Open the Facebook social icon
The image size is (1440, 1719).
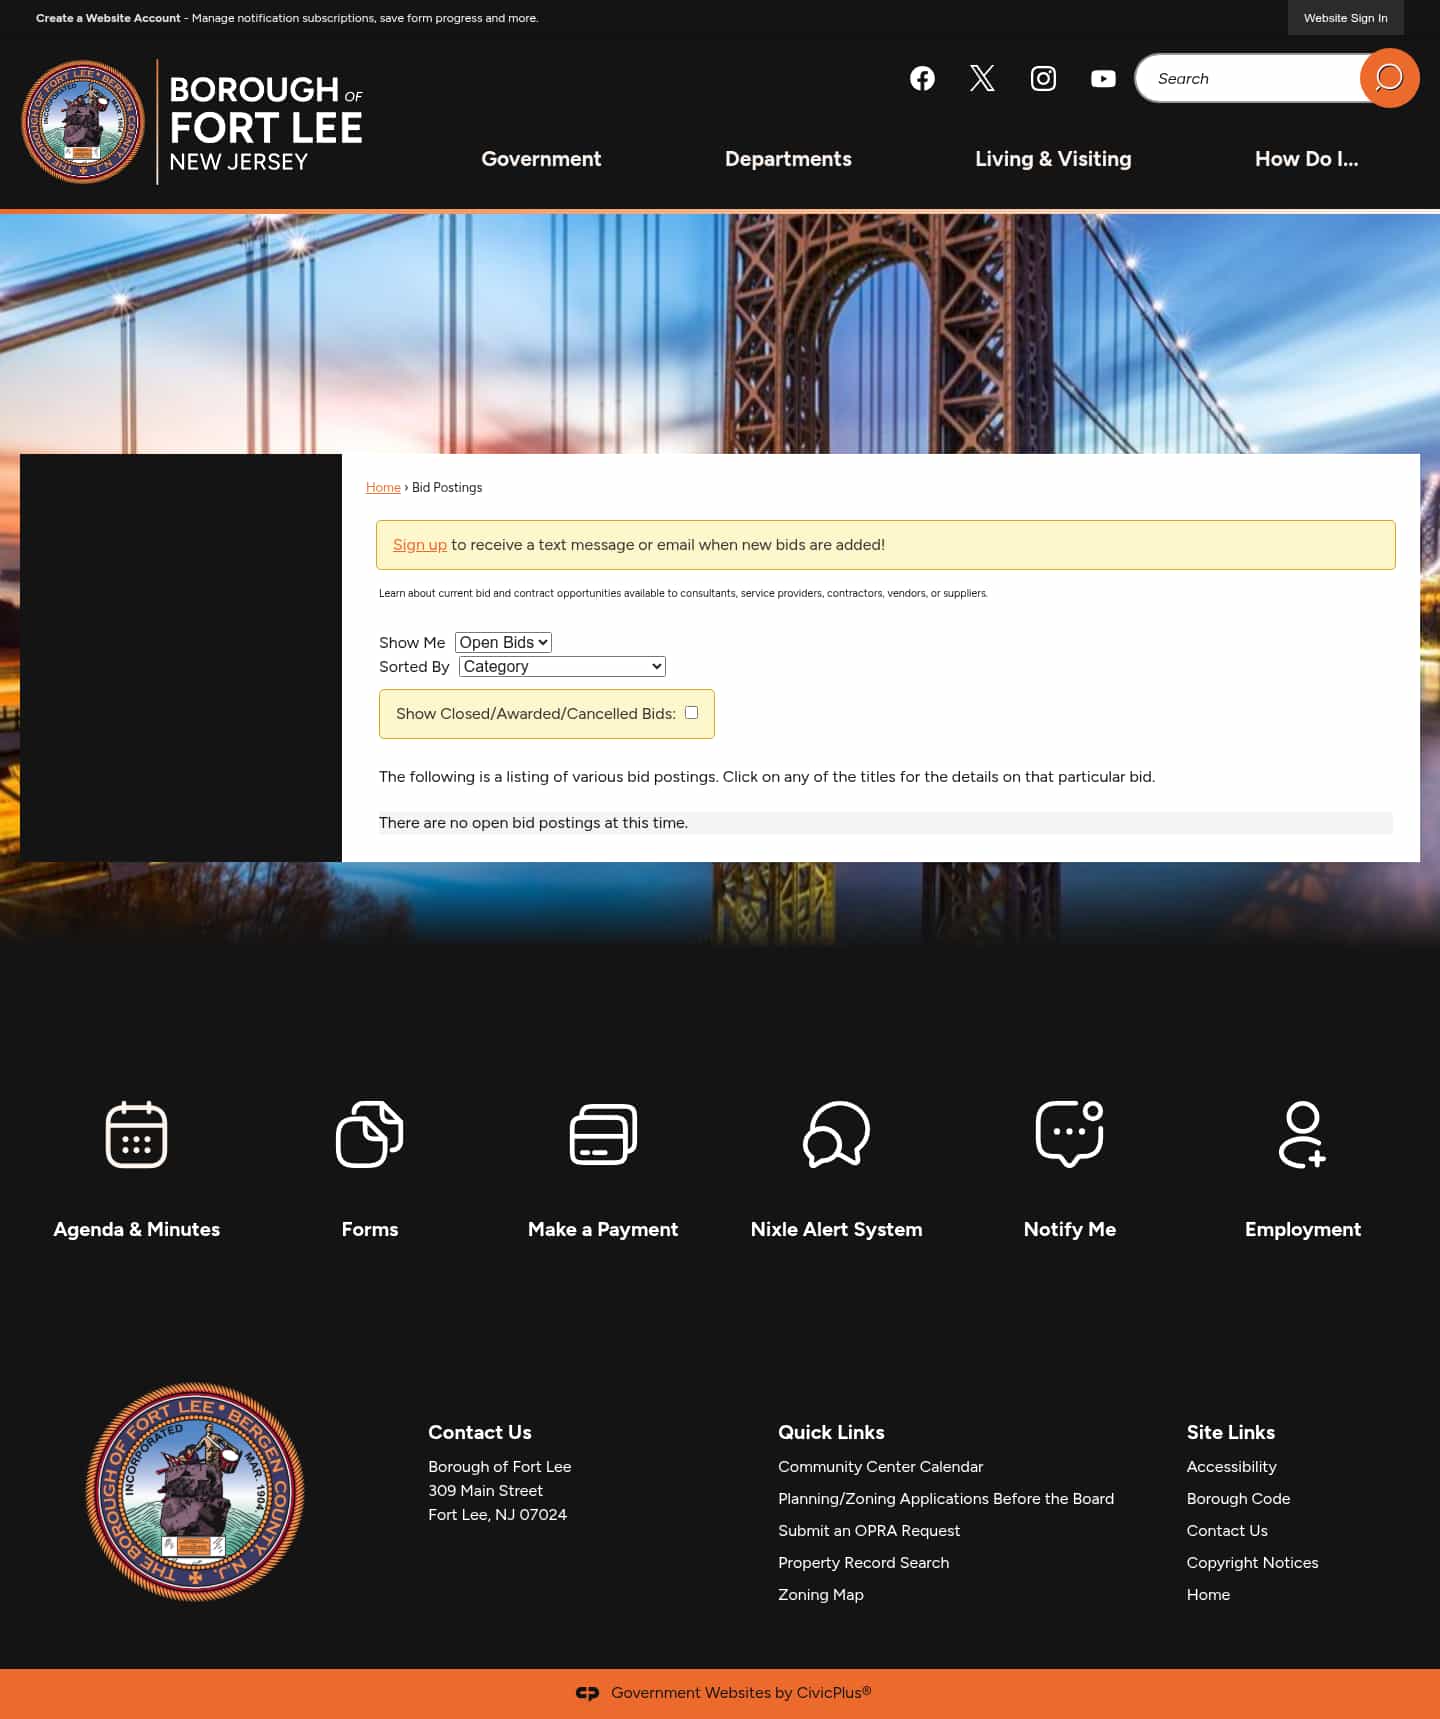coord(922,78)
